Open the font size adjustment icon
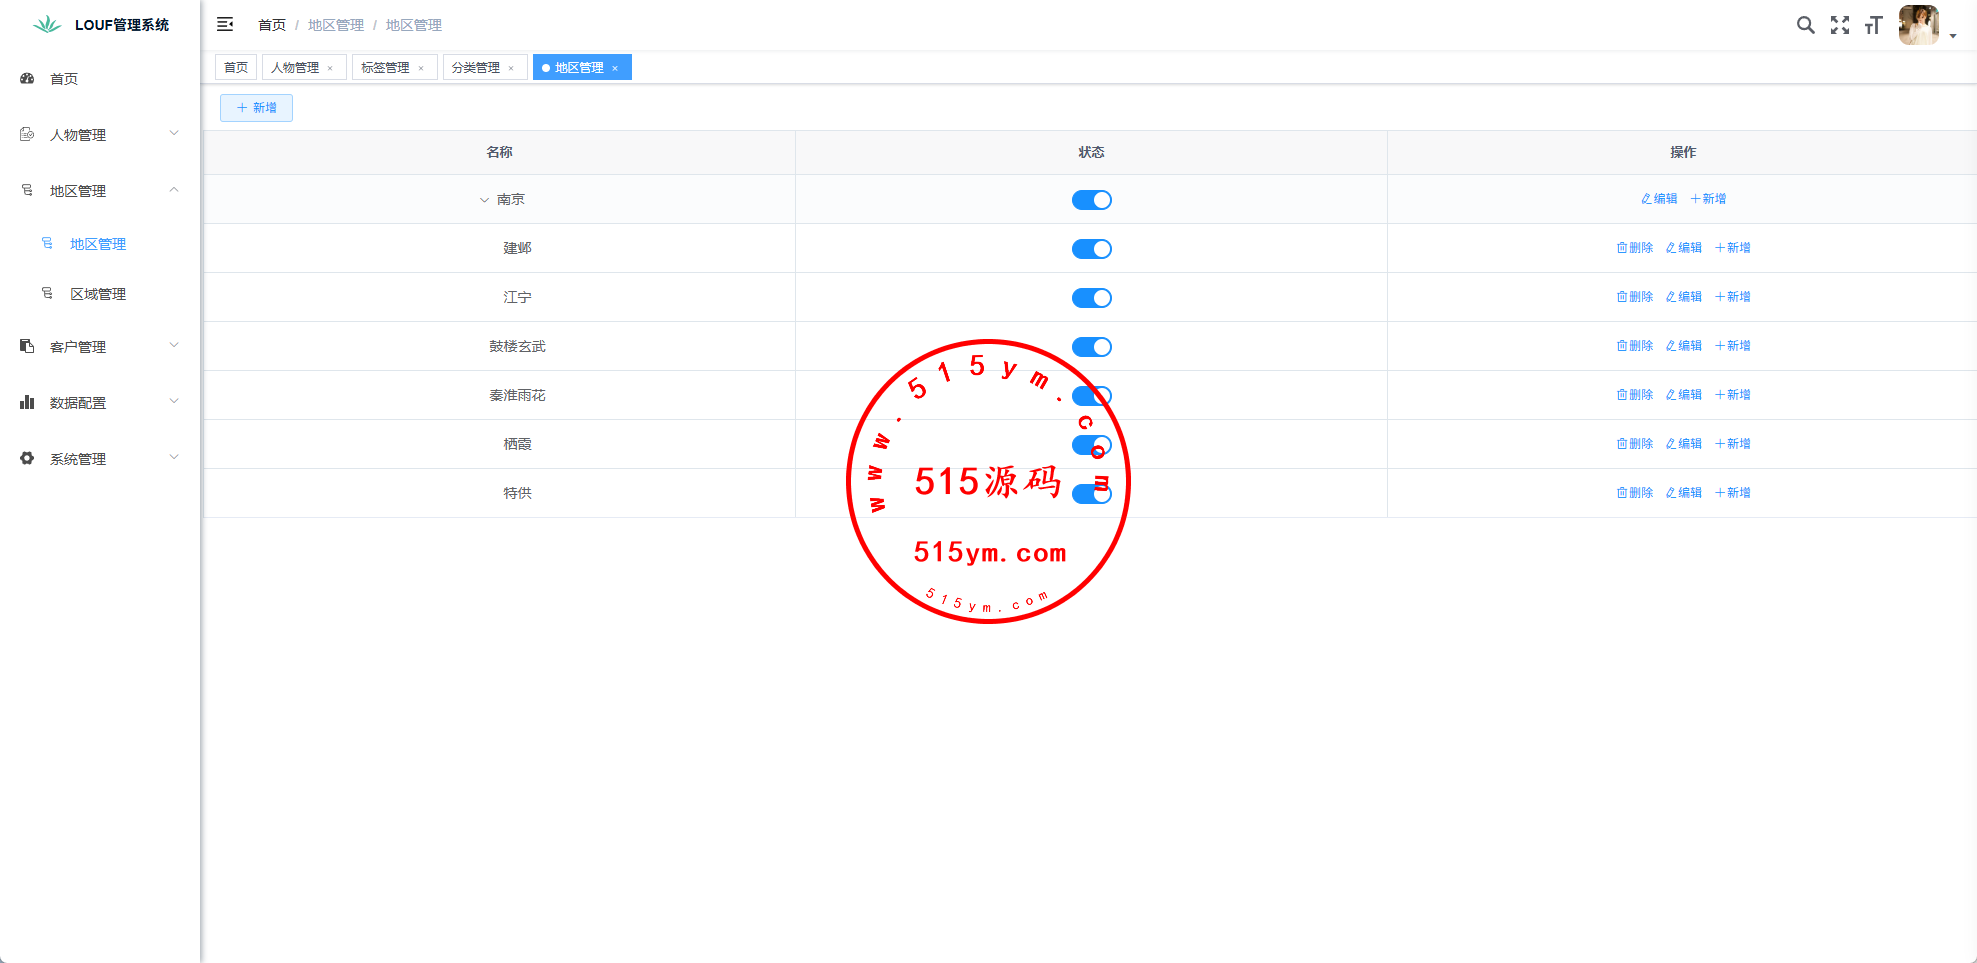This screenshot has height=963, width=1977. tap(1874, 25)
